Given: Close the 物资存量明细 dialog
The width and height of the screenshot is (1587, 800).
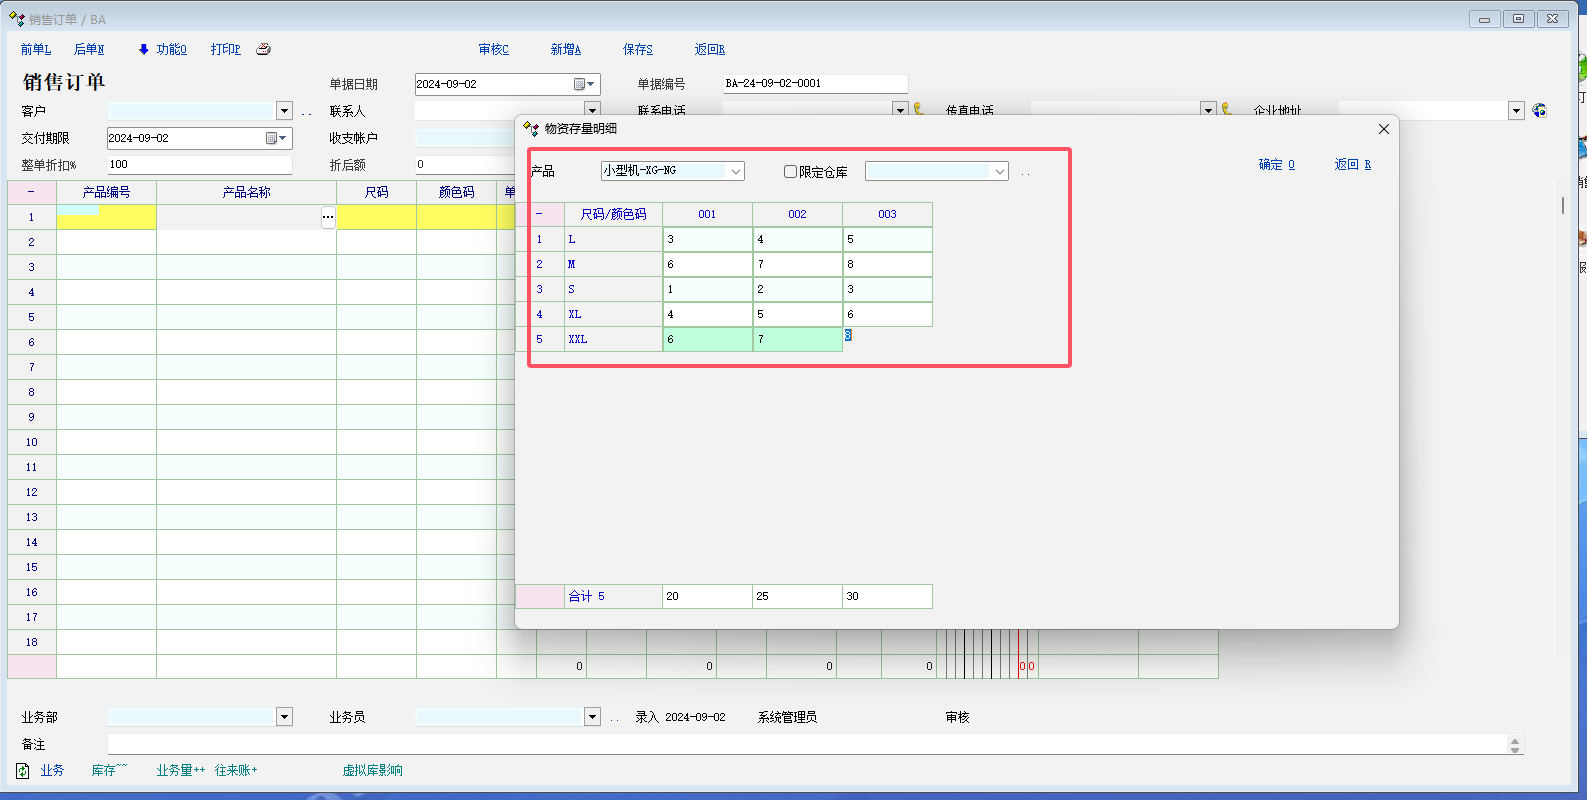Looking at the screenshot, I should coord(1383,129).
